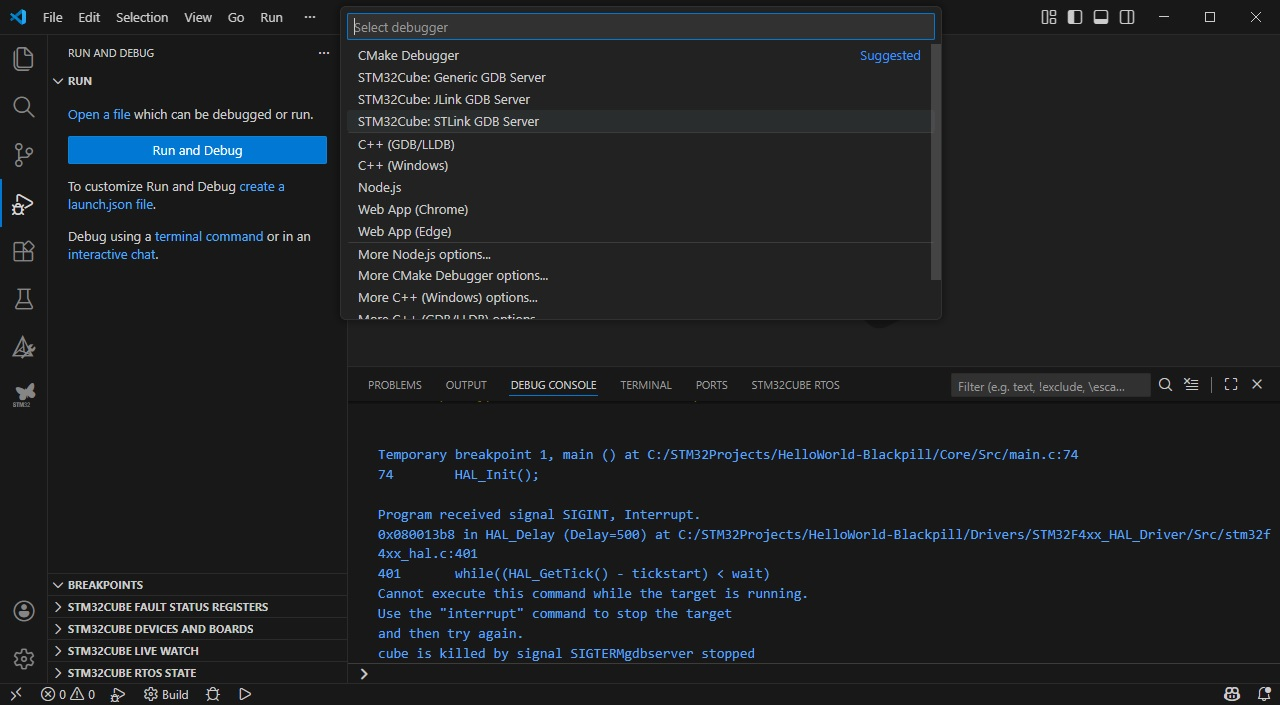Image resolution: width=1280 pixels, height=705 pixels.
Task: Open the Selection menu
Action: click(x=142, y=17)
